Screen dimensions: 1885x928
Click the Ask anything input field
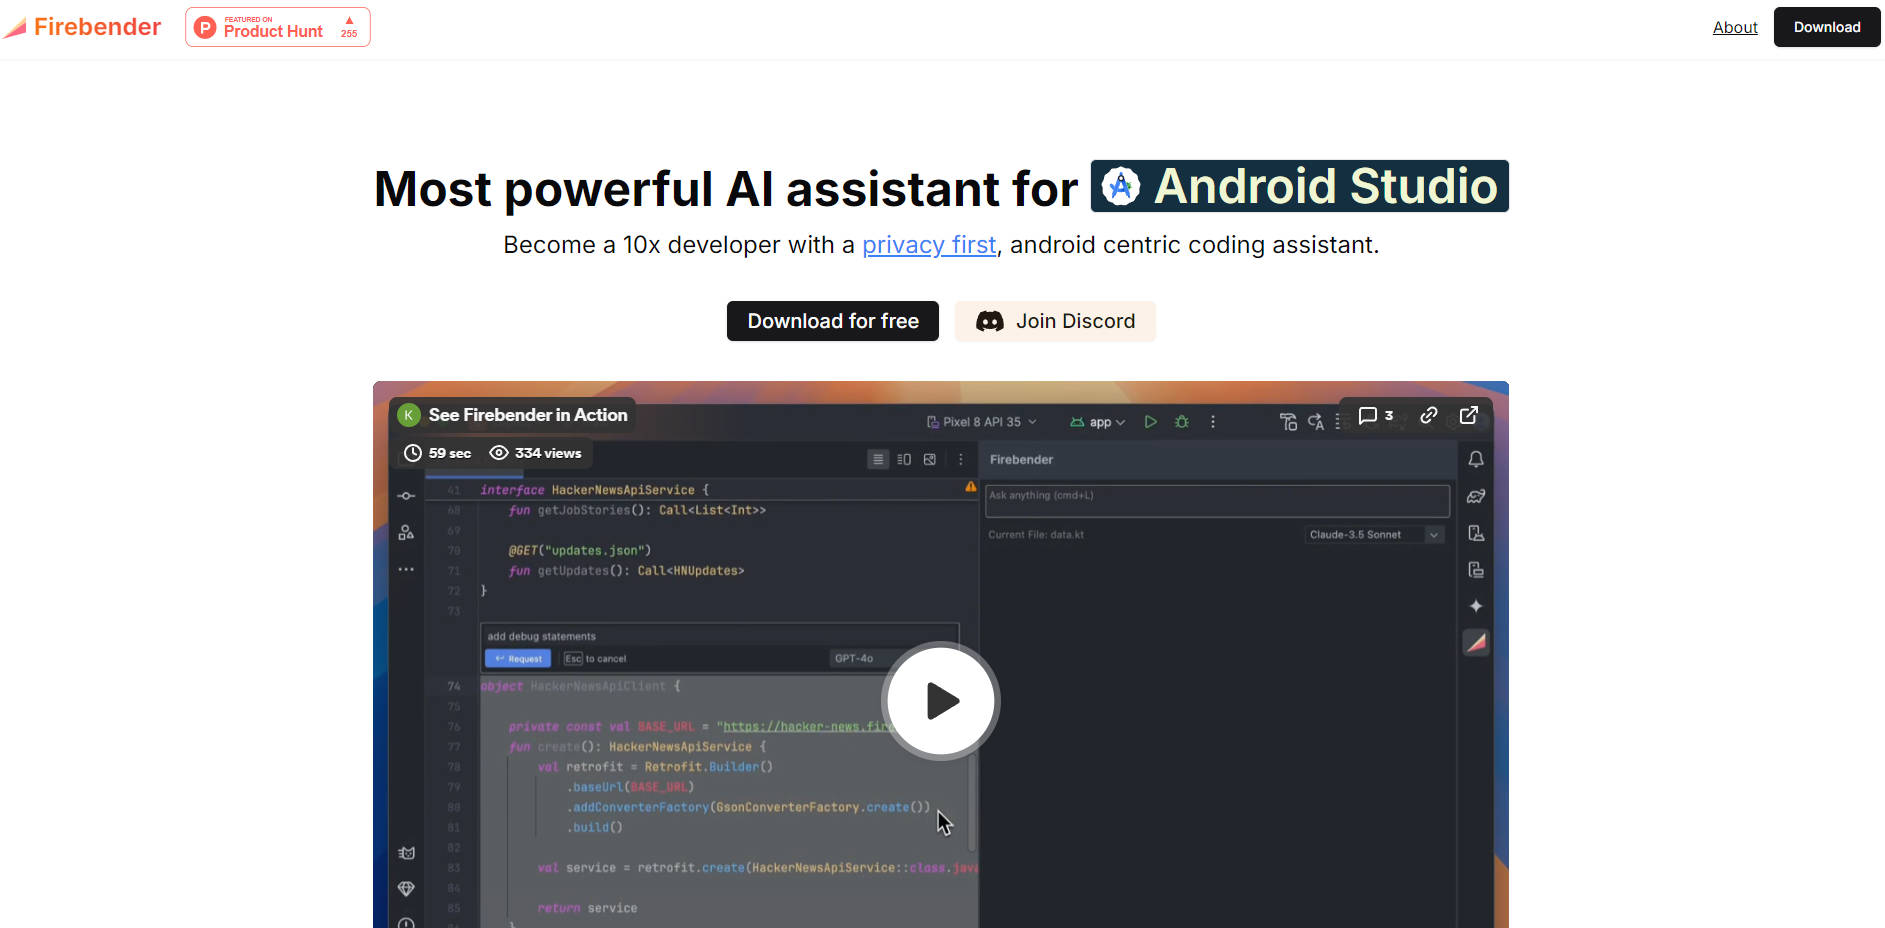pos(1216,501)
